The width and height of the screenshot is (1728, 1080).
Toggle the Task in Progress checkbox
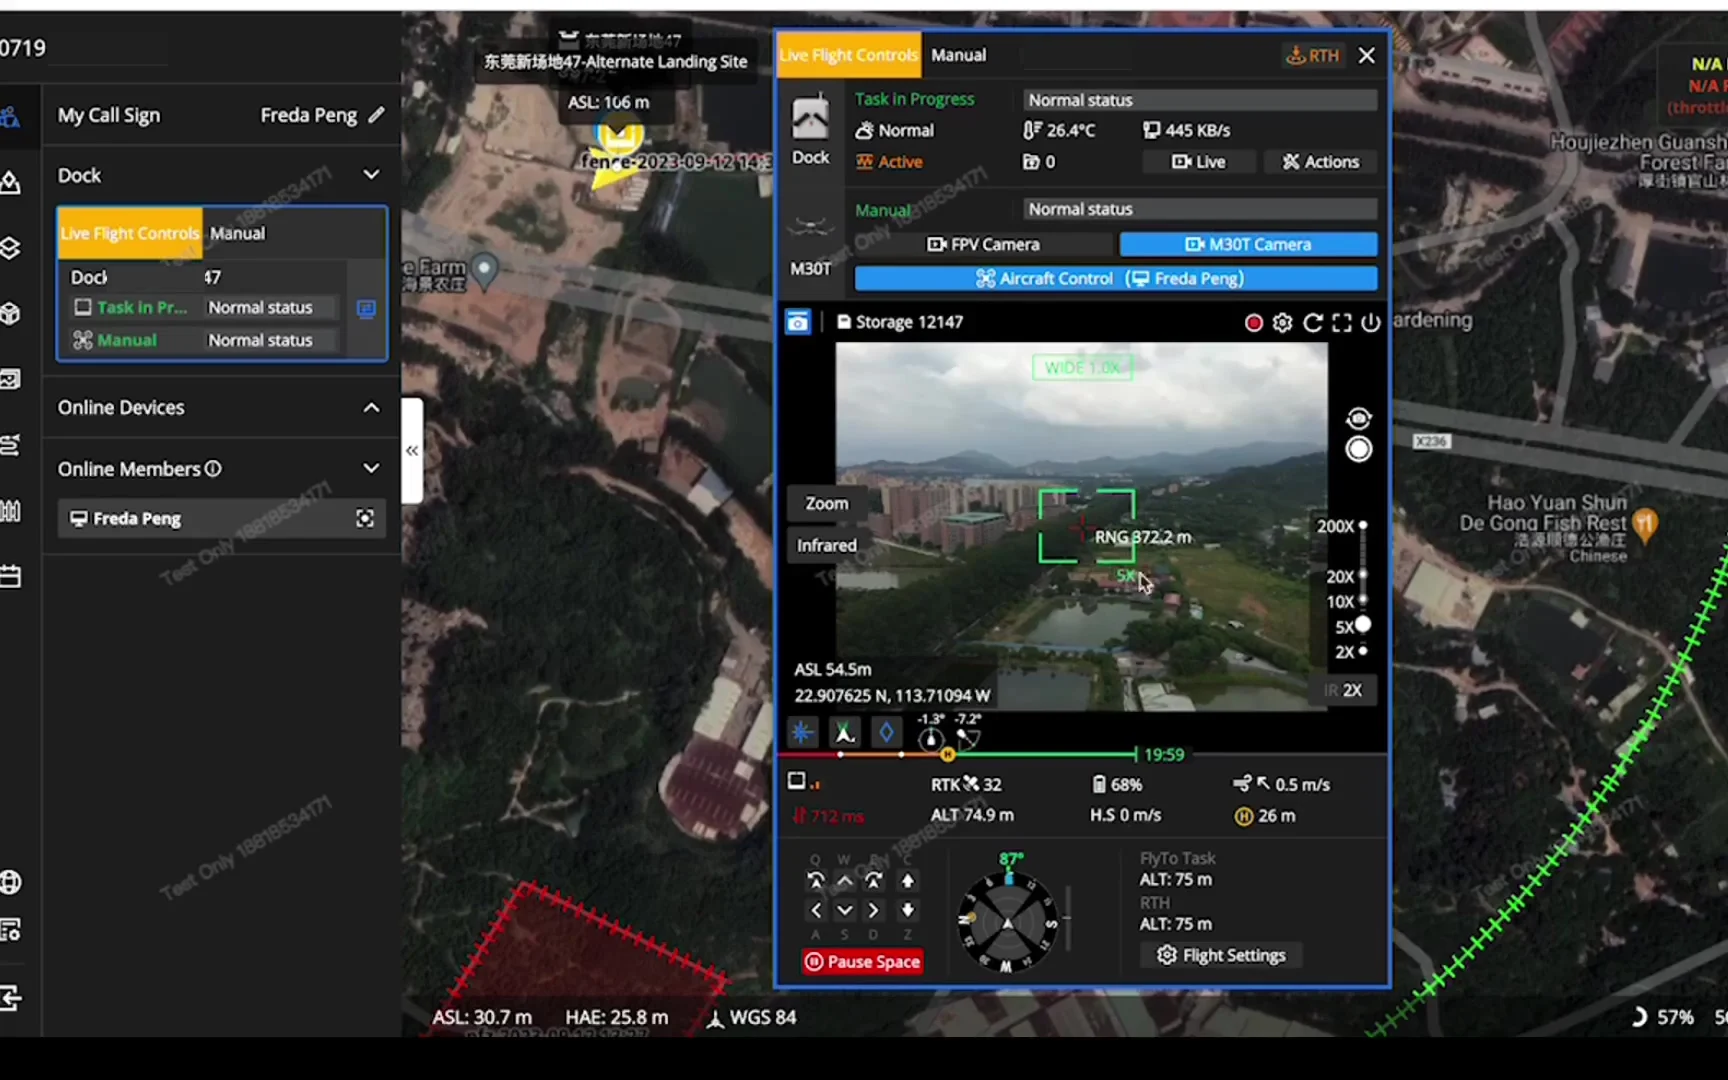click(83, 307)
